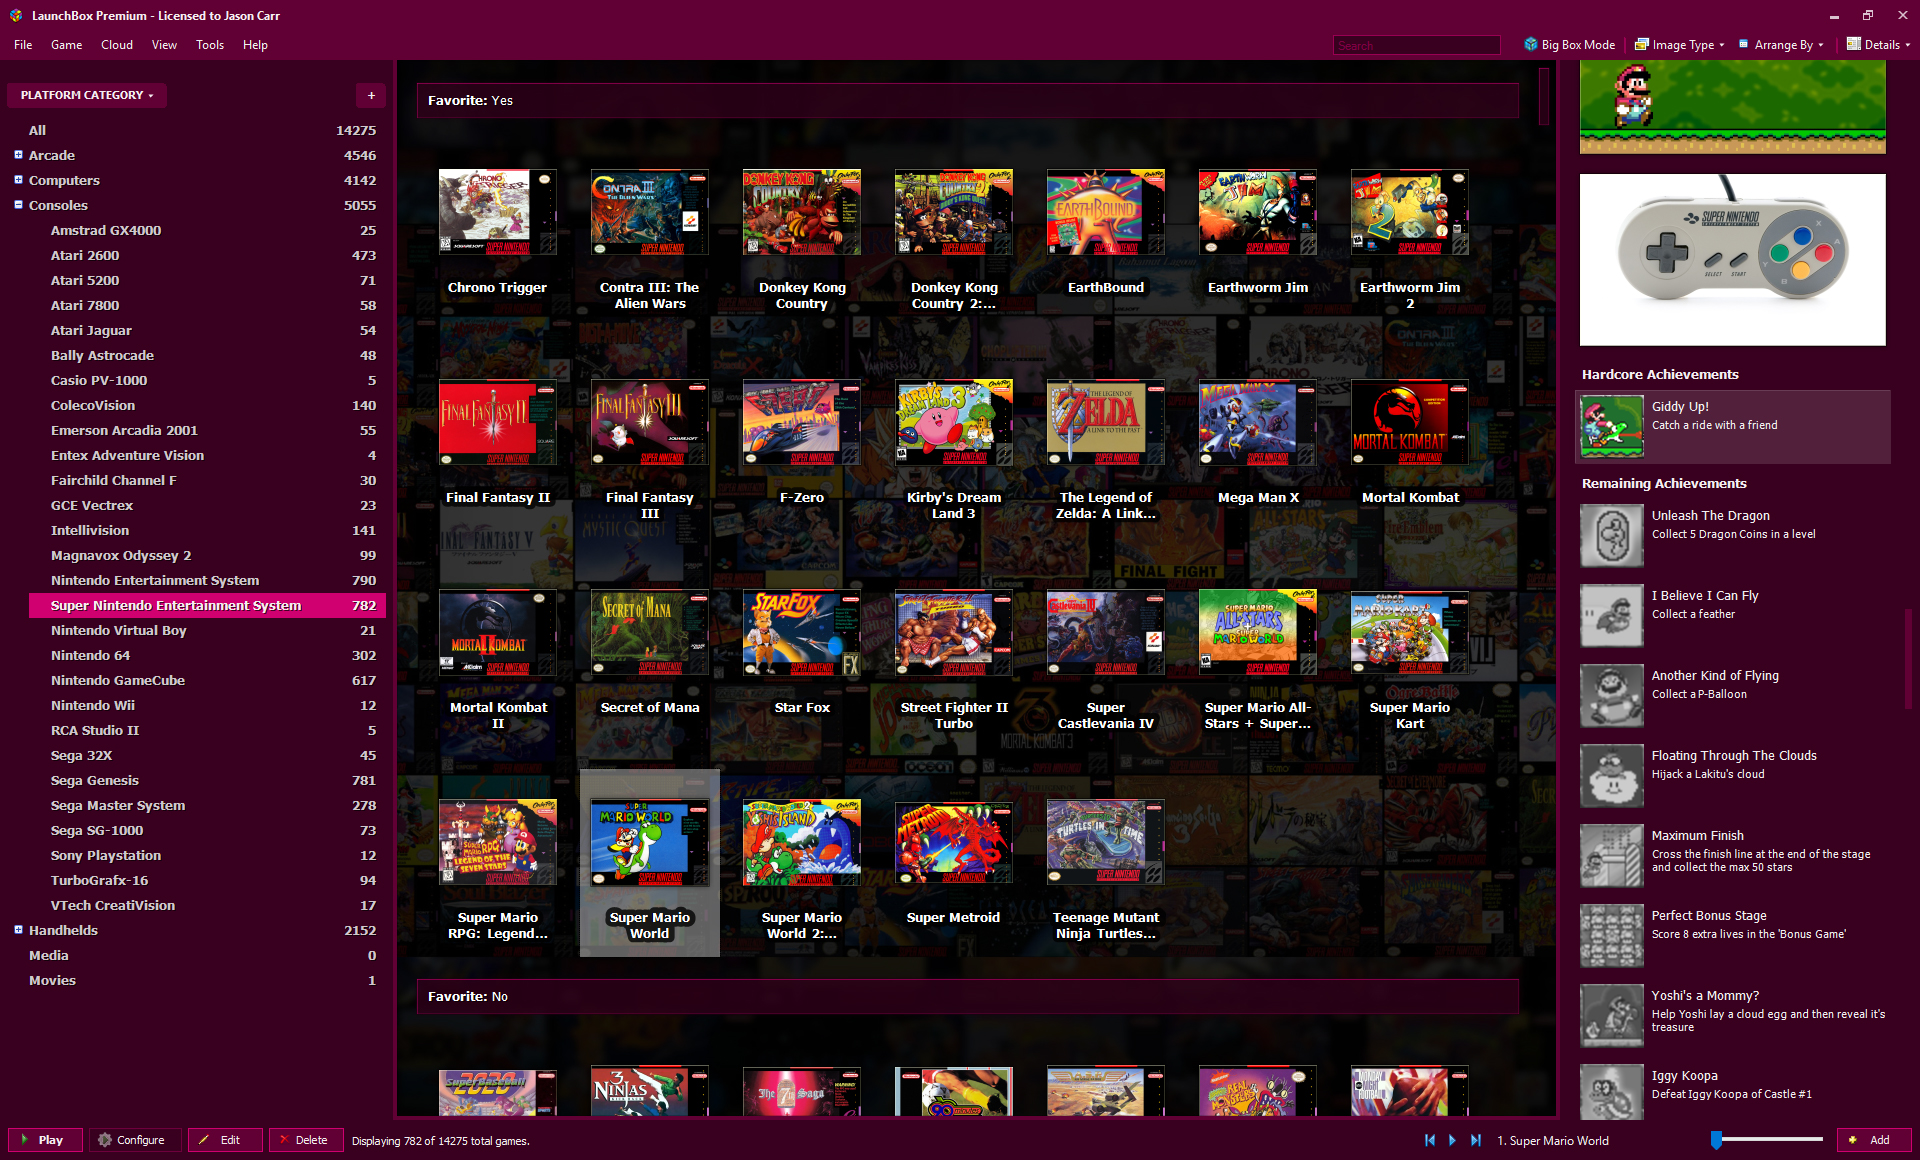Select Donkey Kong Country cover
The image size is (1920, 1160).
tap(802, 212)
